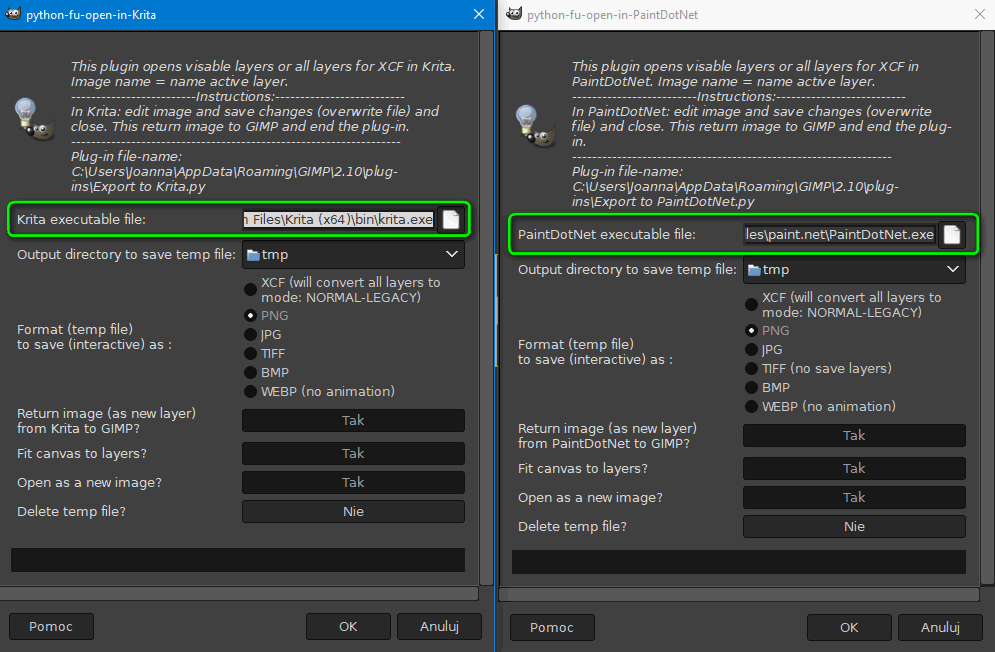This screenshot has width=995, height=652.
Task: Click the PaintDotNet.exe path input field
Action: [x=840, y=235]
